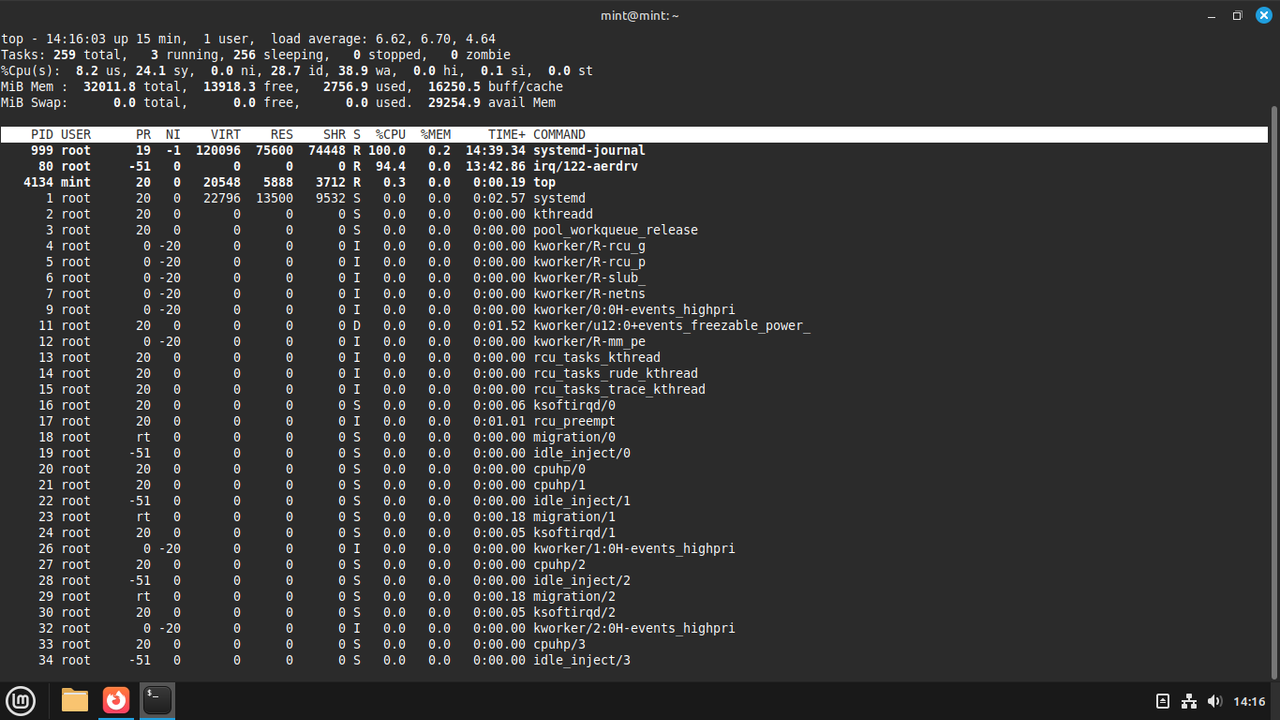Close the mint@mint terminal window

(x=1263, y=15)
